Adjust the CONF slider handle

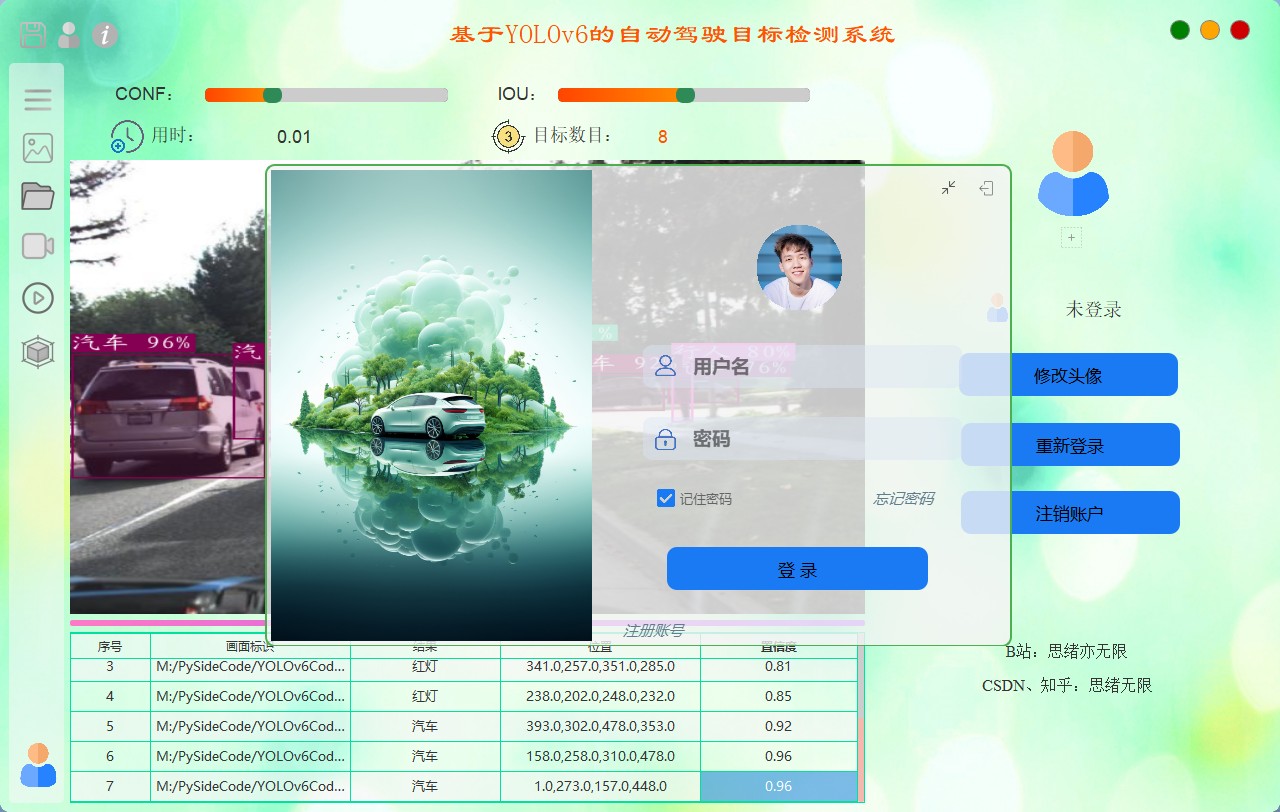pos(272,95)
